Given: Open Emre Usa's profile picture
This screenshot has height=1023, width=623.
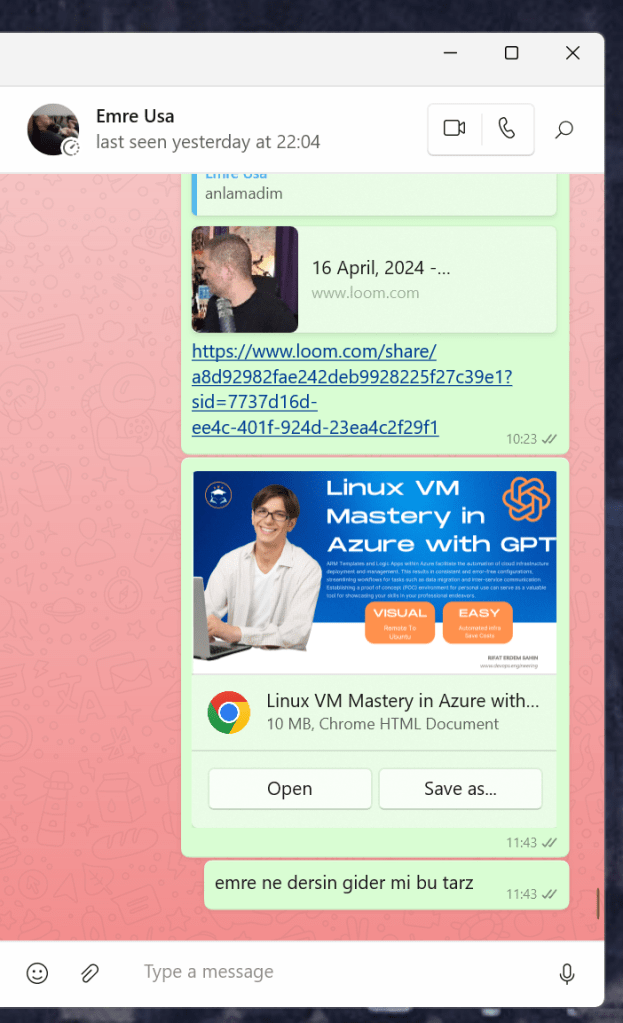Looking at the screenshot, I should (x=53, y=129).
